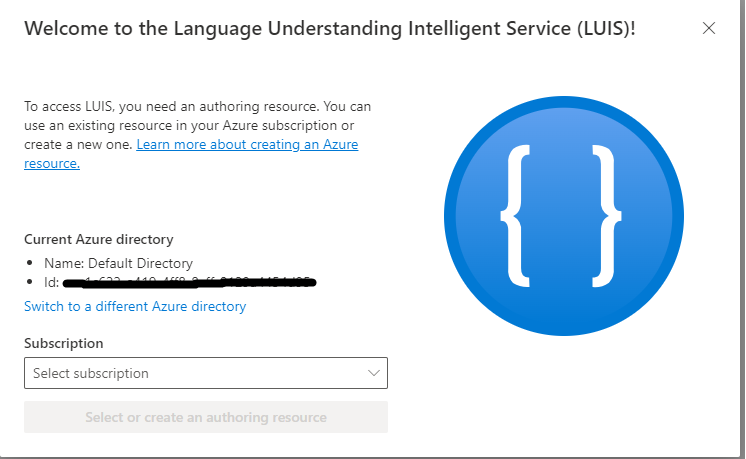Click the 'Select subscription' placeholder text
The image size is (746, 459).
pyautogui.click(x=91, y=373)
